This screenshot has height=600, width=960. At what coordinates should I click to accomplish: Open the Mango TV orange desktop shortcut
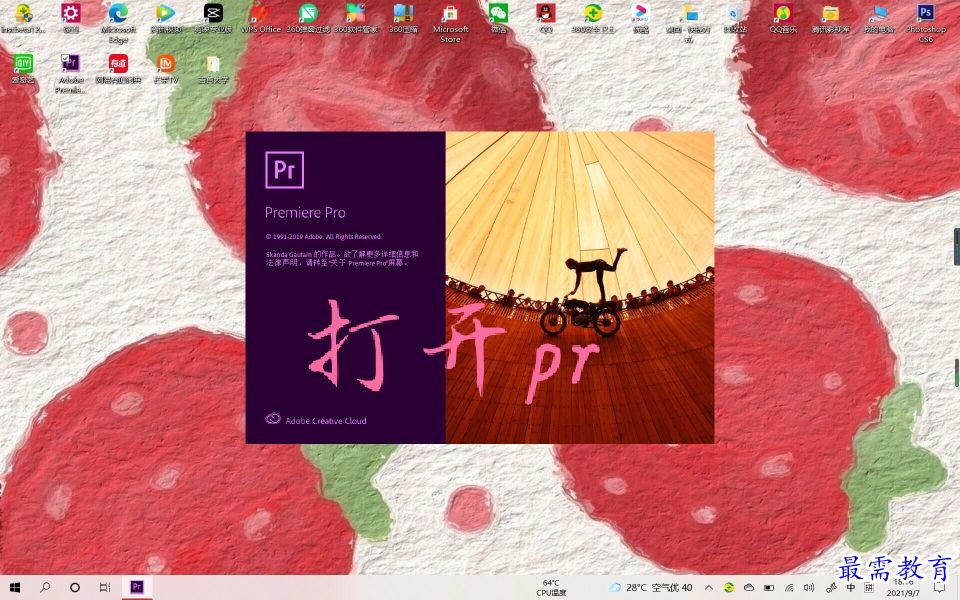[x=166, y=69]
